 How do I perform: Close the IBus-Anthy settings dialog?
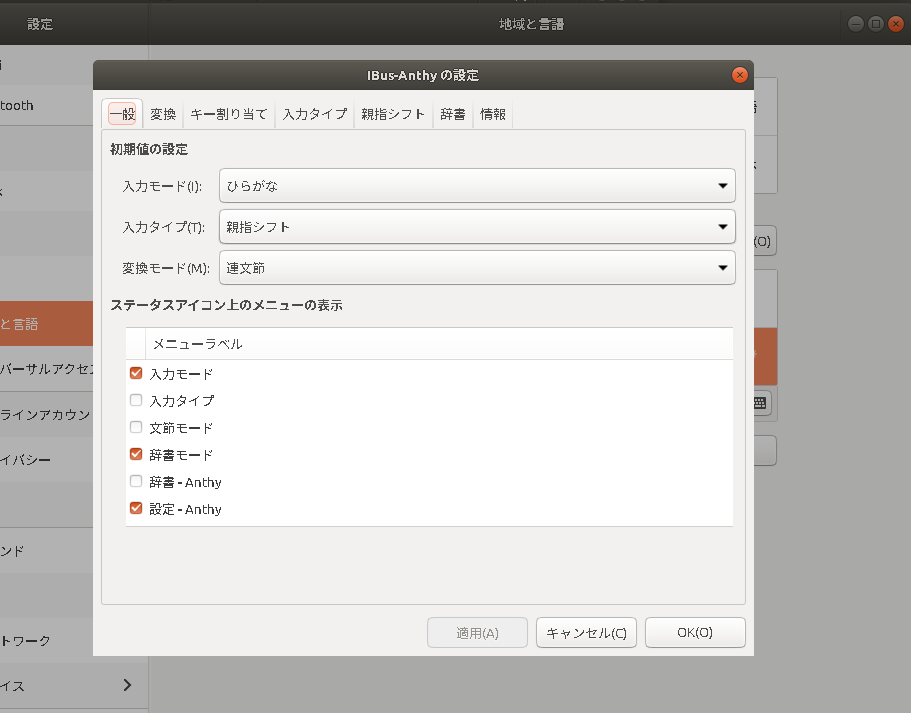pos(739,75)
